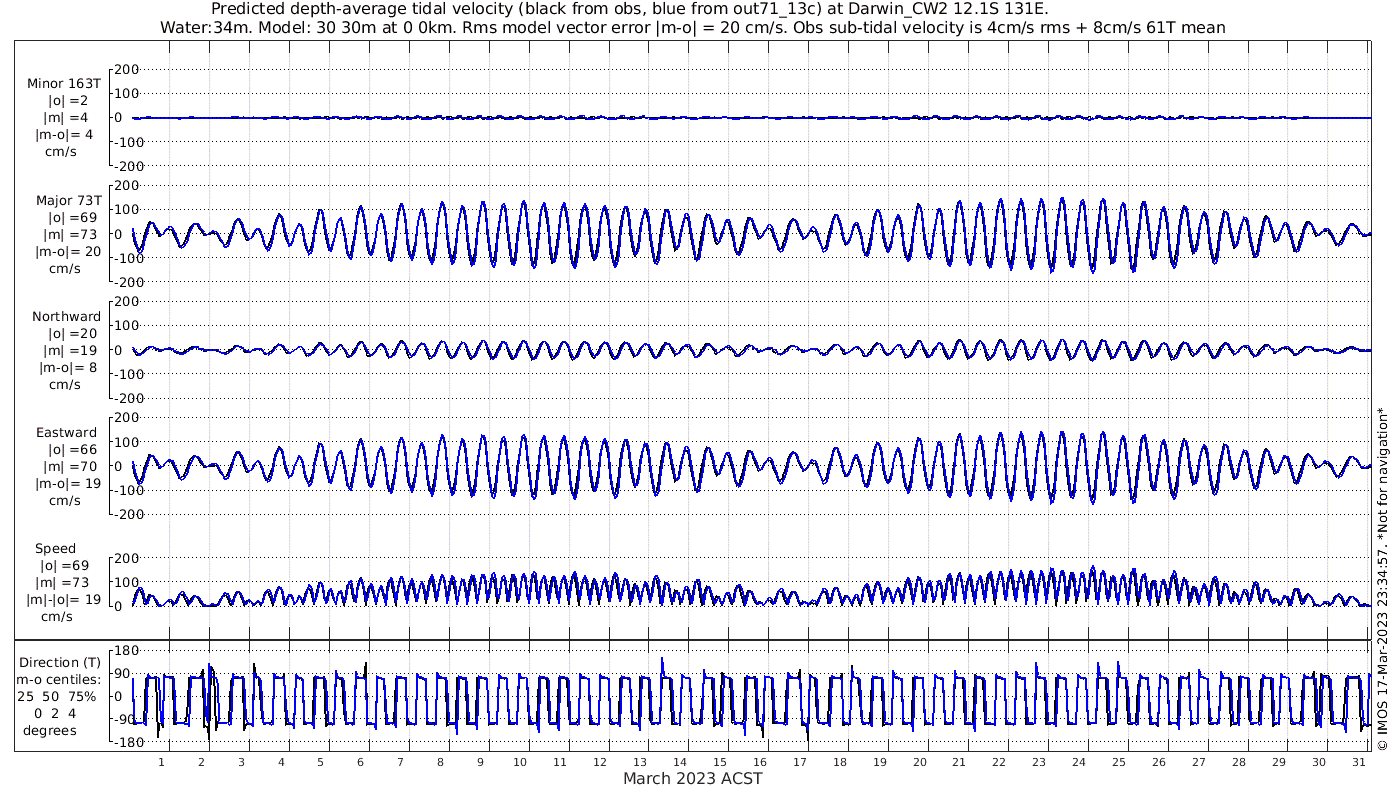The image size is (1400, 800).
Task: Click date label '31' on the x-axis
Action: coord(1358,762)
